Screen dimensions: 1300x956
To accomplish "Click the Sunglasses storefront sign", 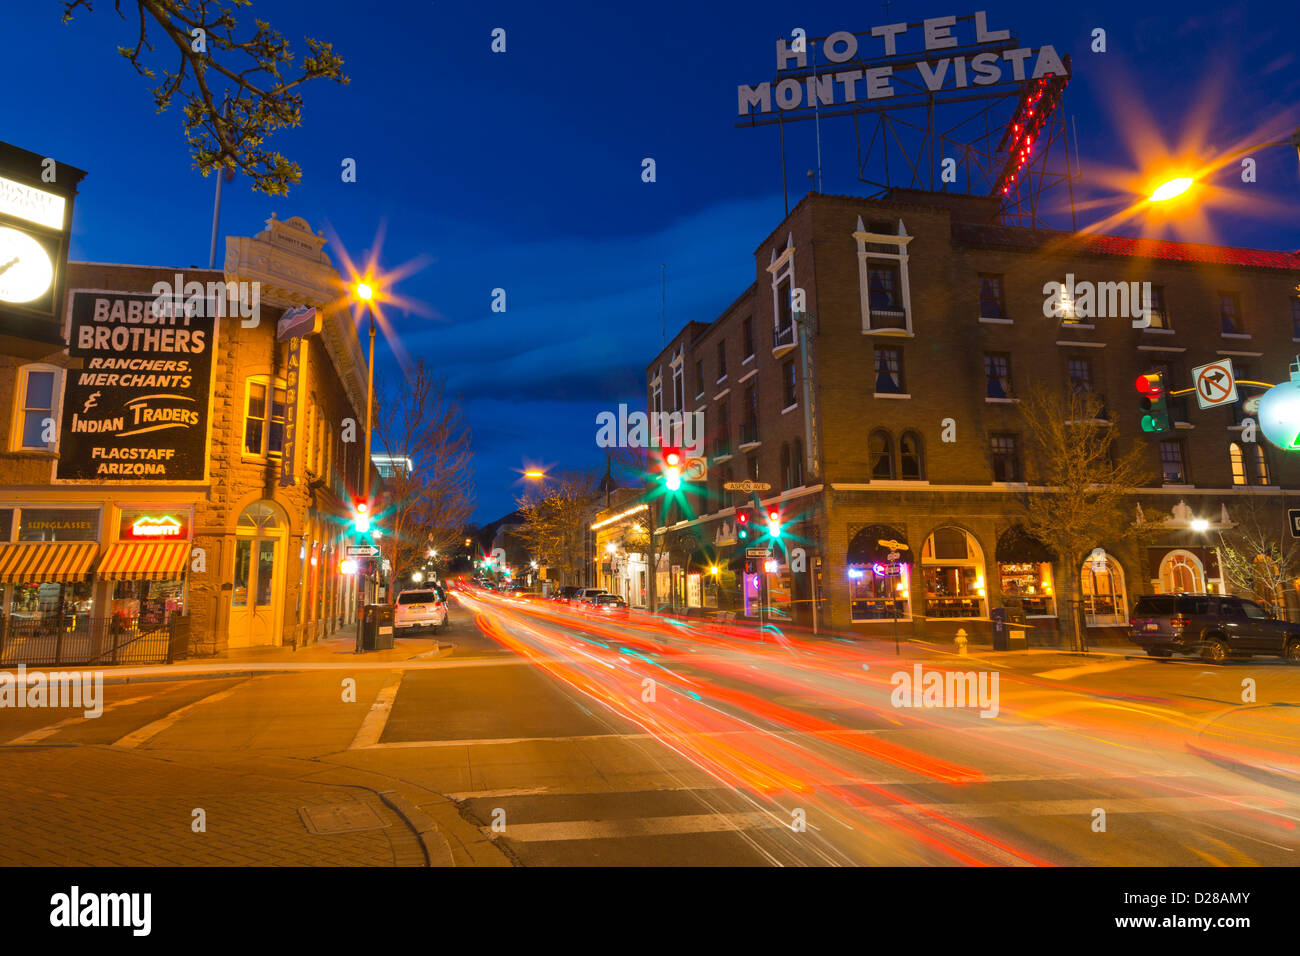I will (x=59, y=525).
